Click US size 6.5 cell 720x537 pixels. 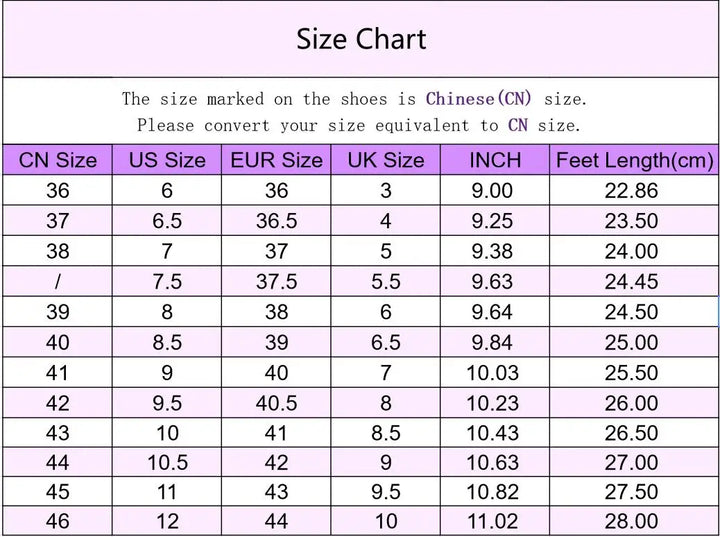[x=167, y=221]
